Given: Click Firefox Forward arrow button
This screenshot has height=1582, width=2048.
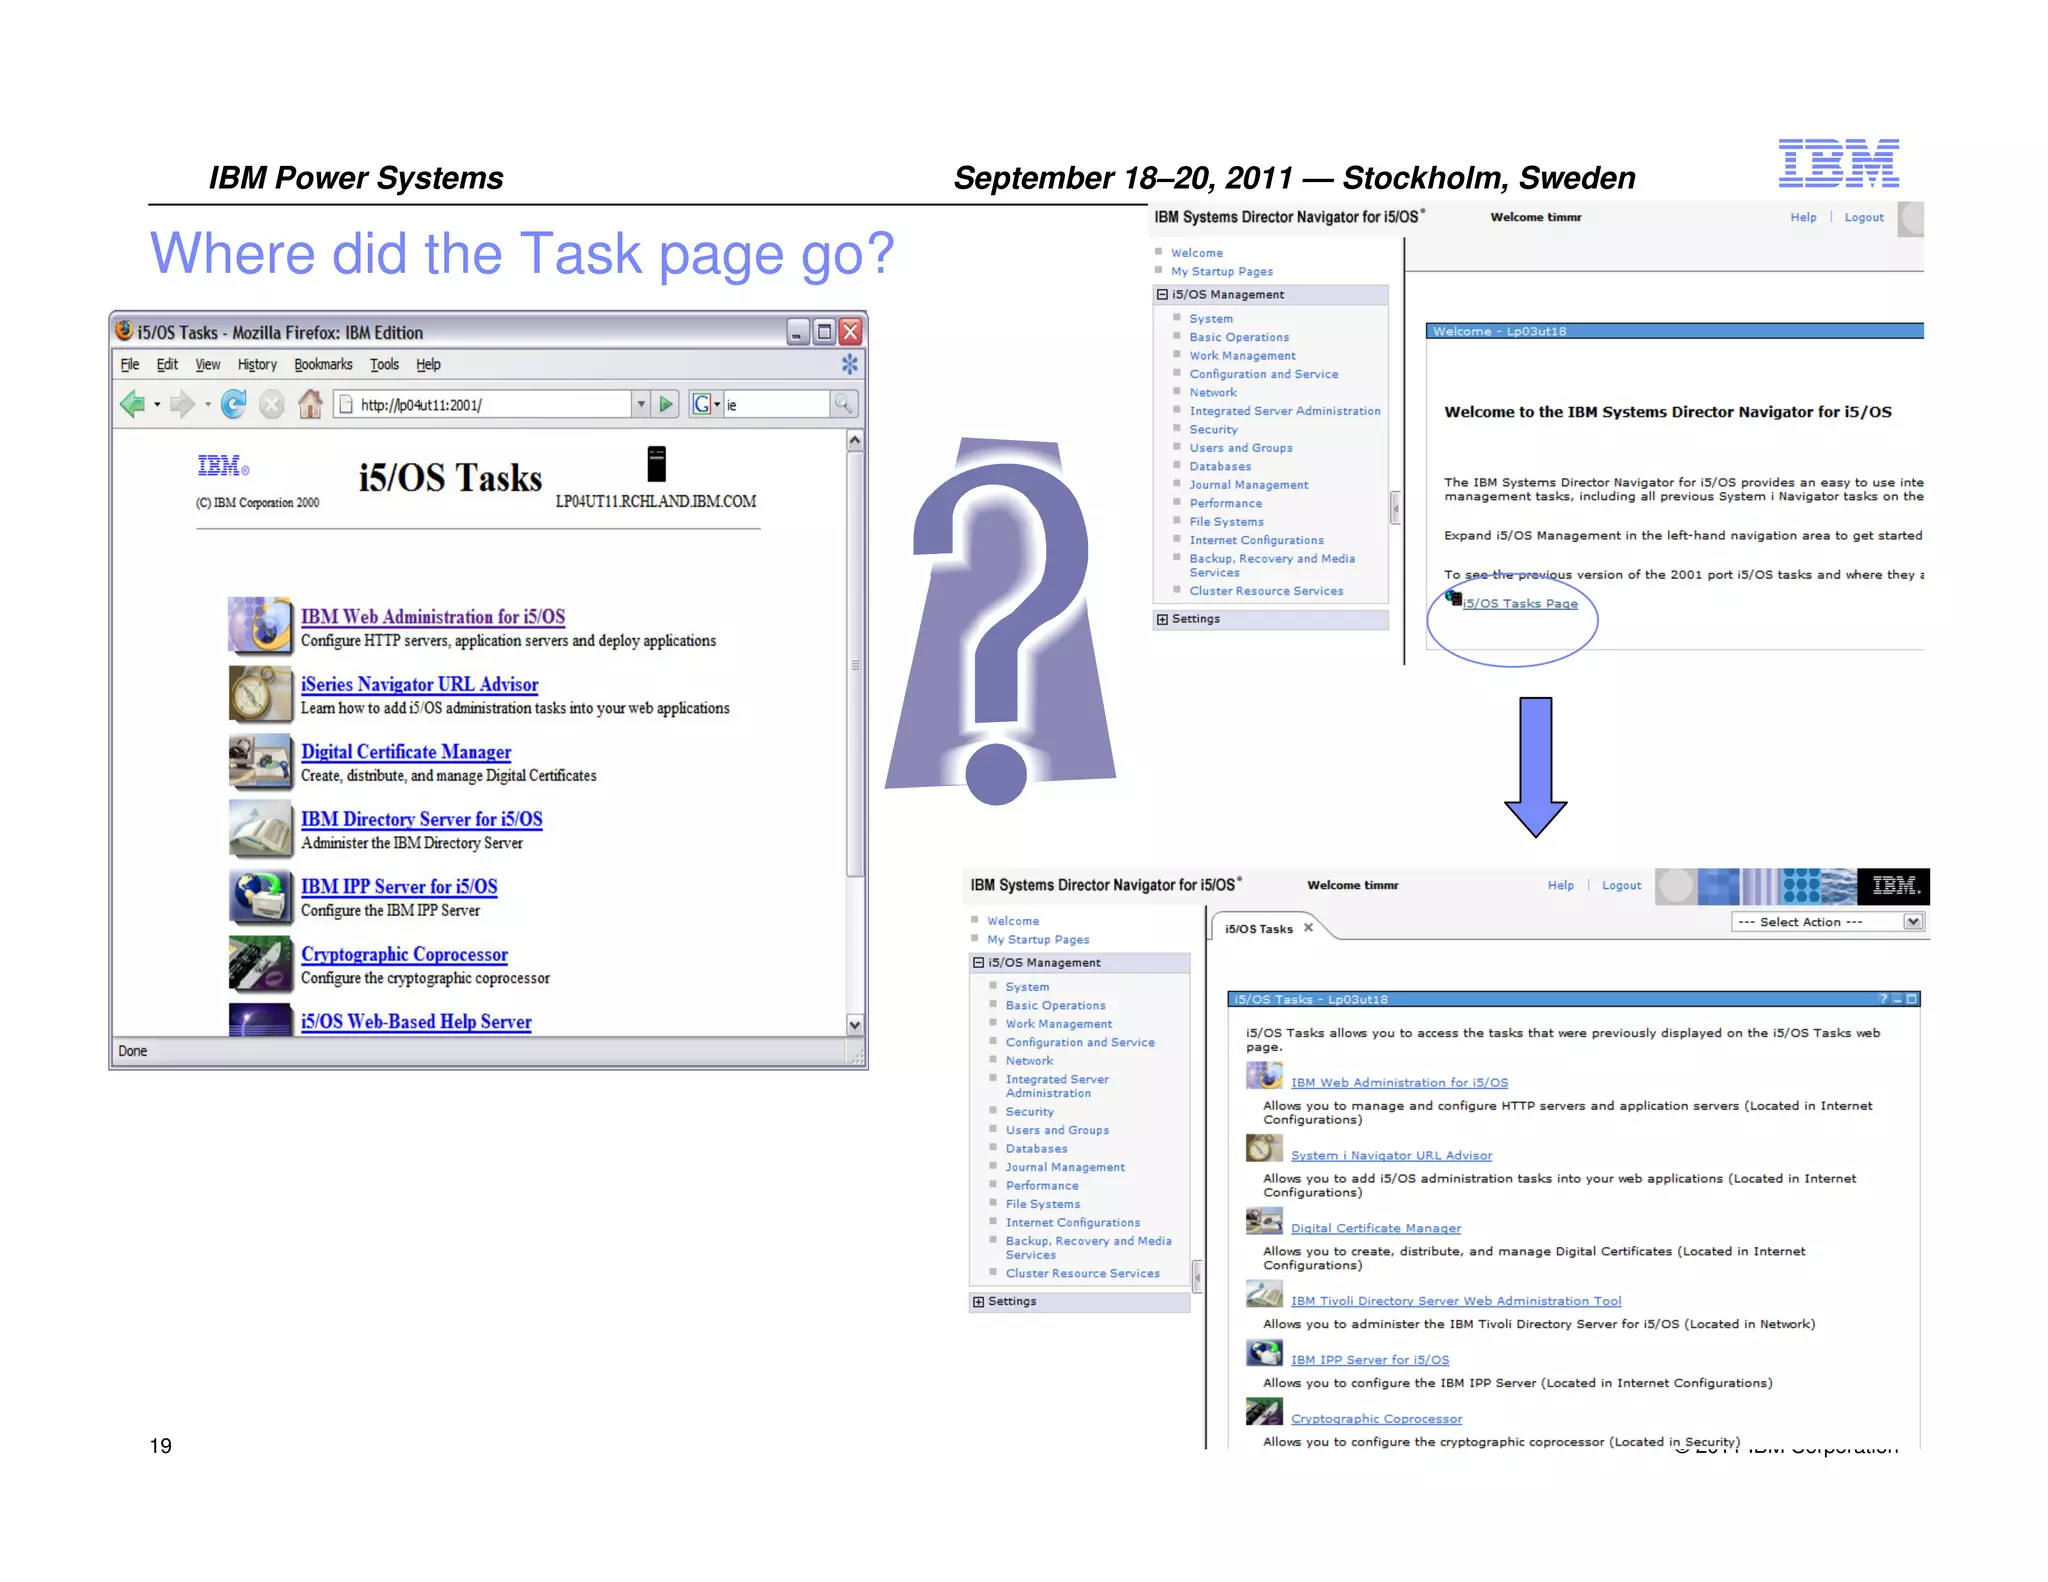Looking at the screenshot, I should point(182,404).
